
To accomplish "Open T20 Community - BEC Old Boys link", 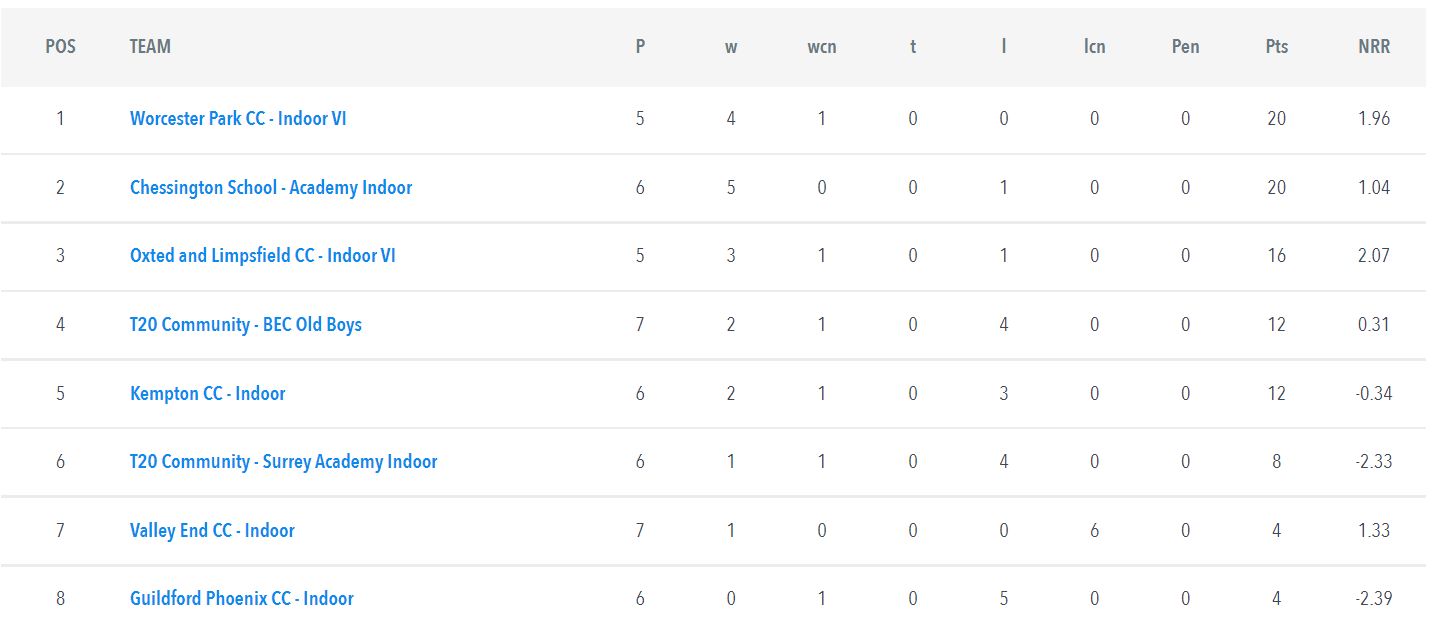I will [x=246, y=324].
